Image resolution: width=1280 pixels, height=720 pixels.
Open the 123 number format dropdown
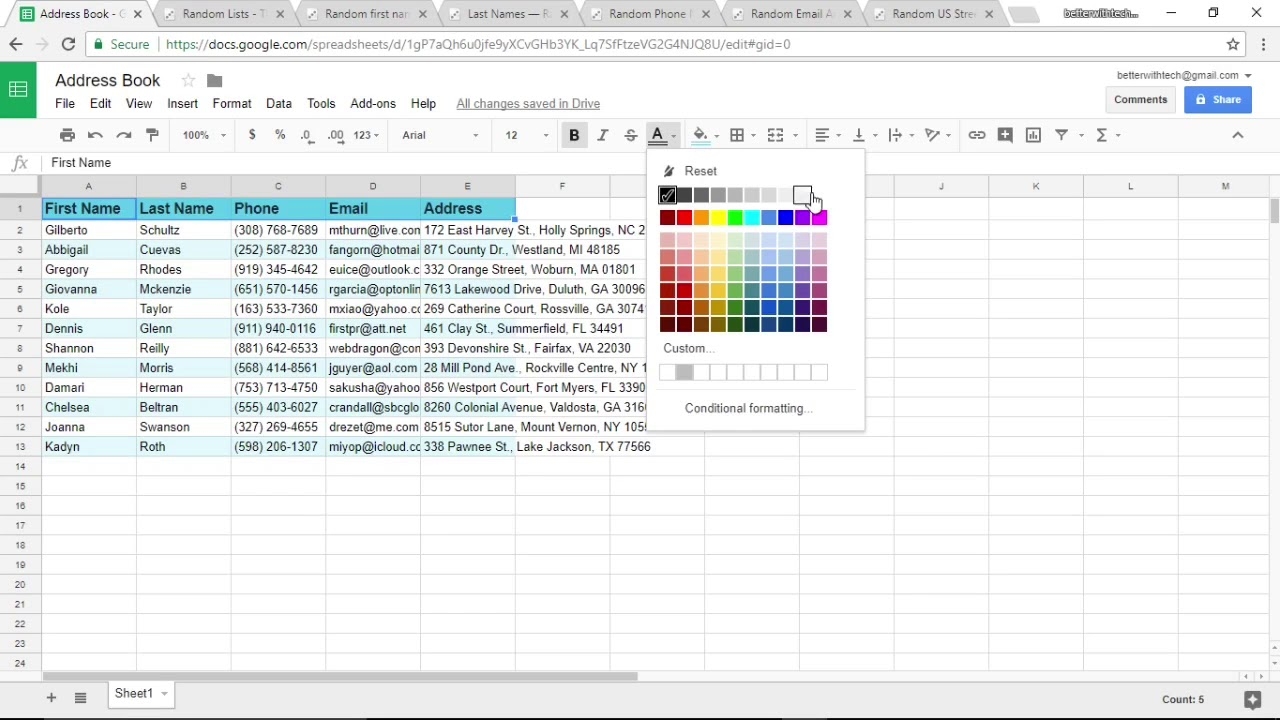pyautogui.click(x=366, y=135)
